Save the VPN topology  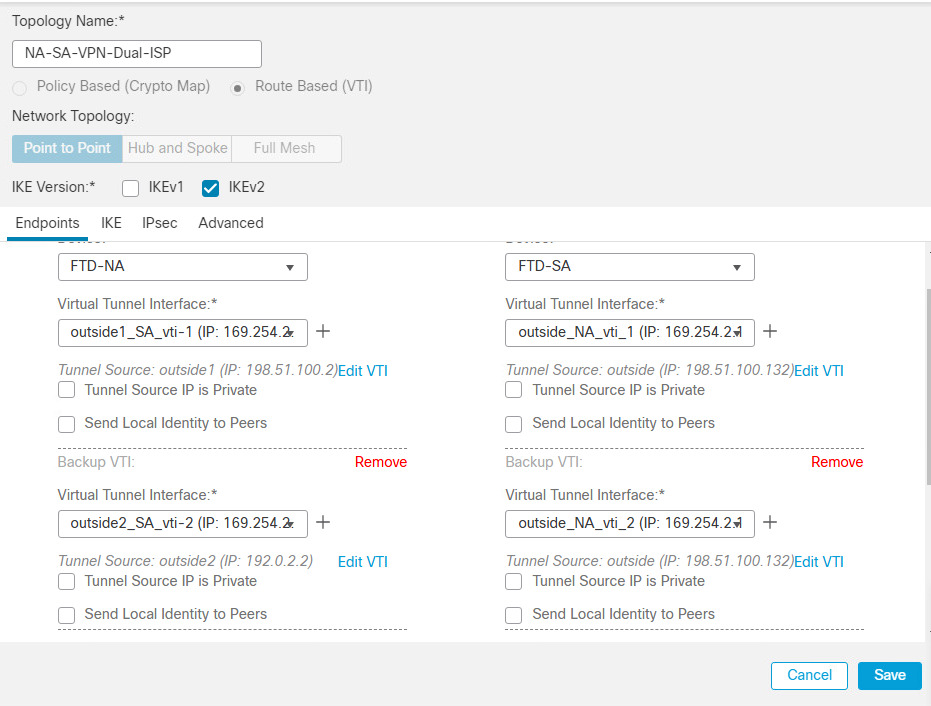tap(889, 676)
